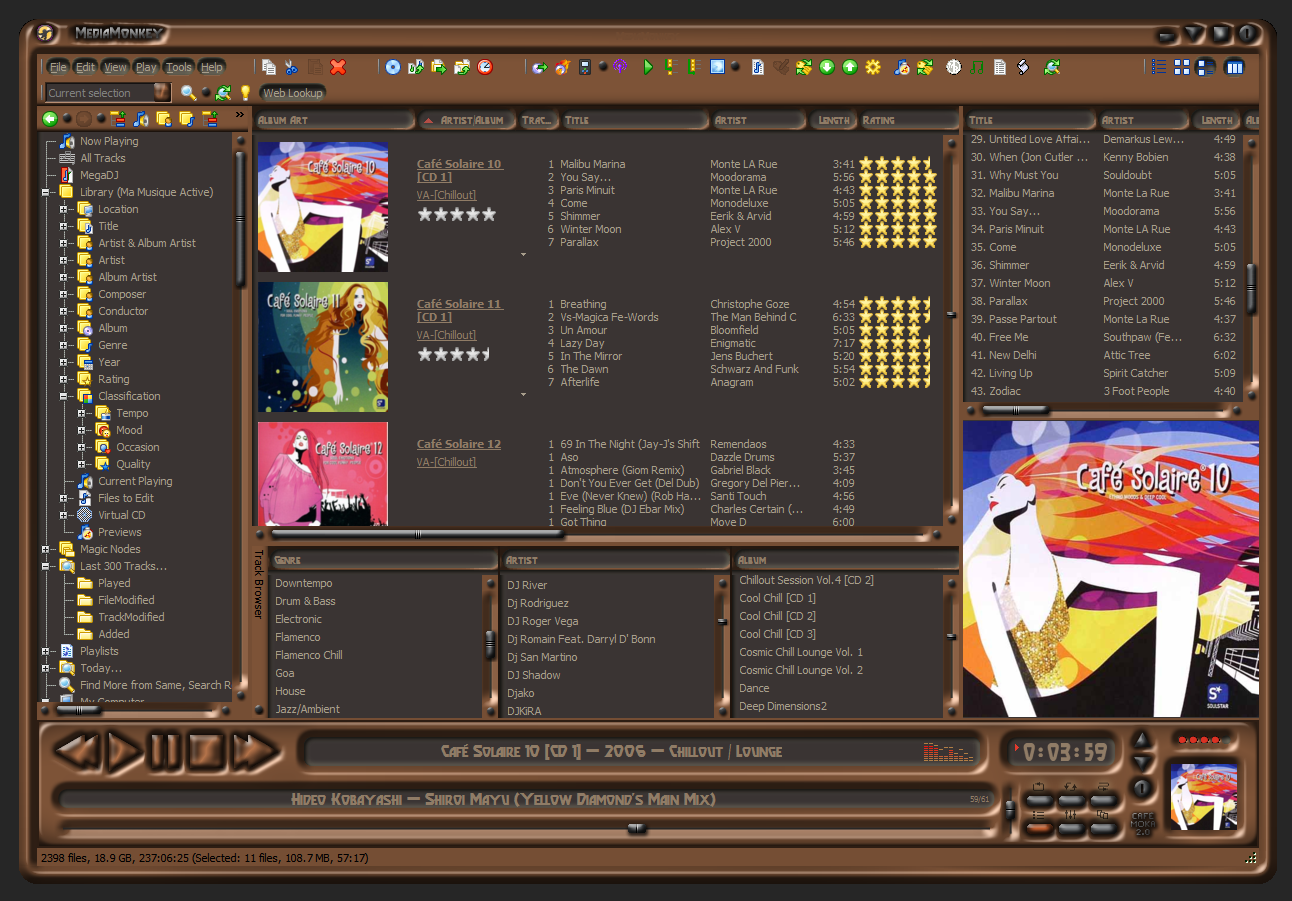Image resolution: width=1292 pixels, height=901 pixels.
Task: Click the playback seek bar slider handle
Action: click(636, 828)
